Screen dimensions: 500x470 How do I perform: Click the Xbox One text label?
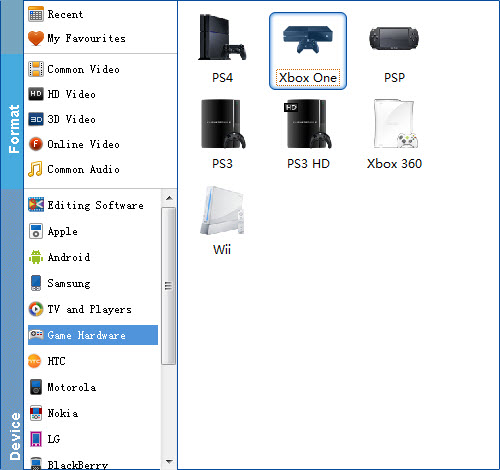[x=308, y=78]
